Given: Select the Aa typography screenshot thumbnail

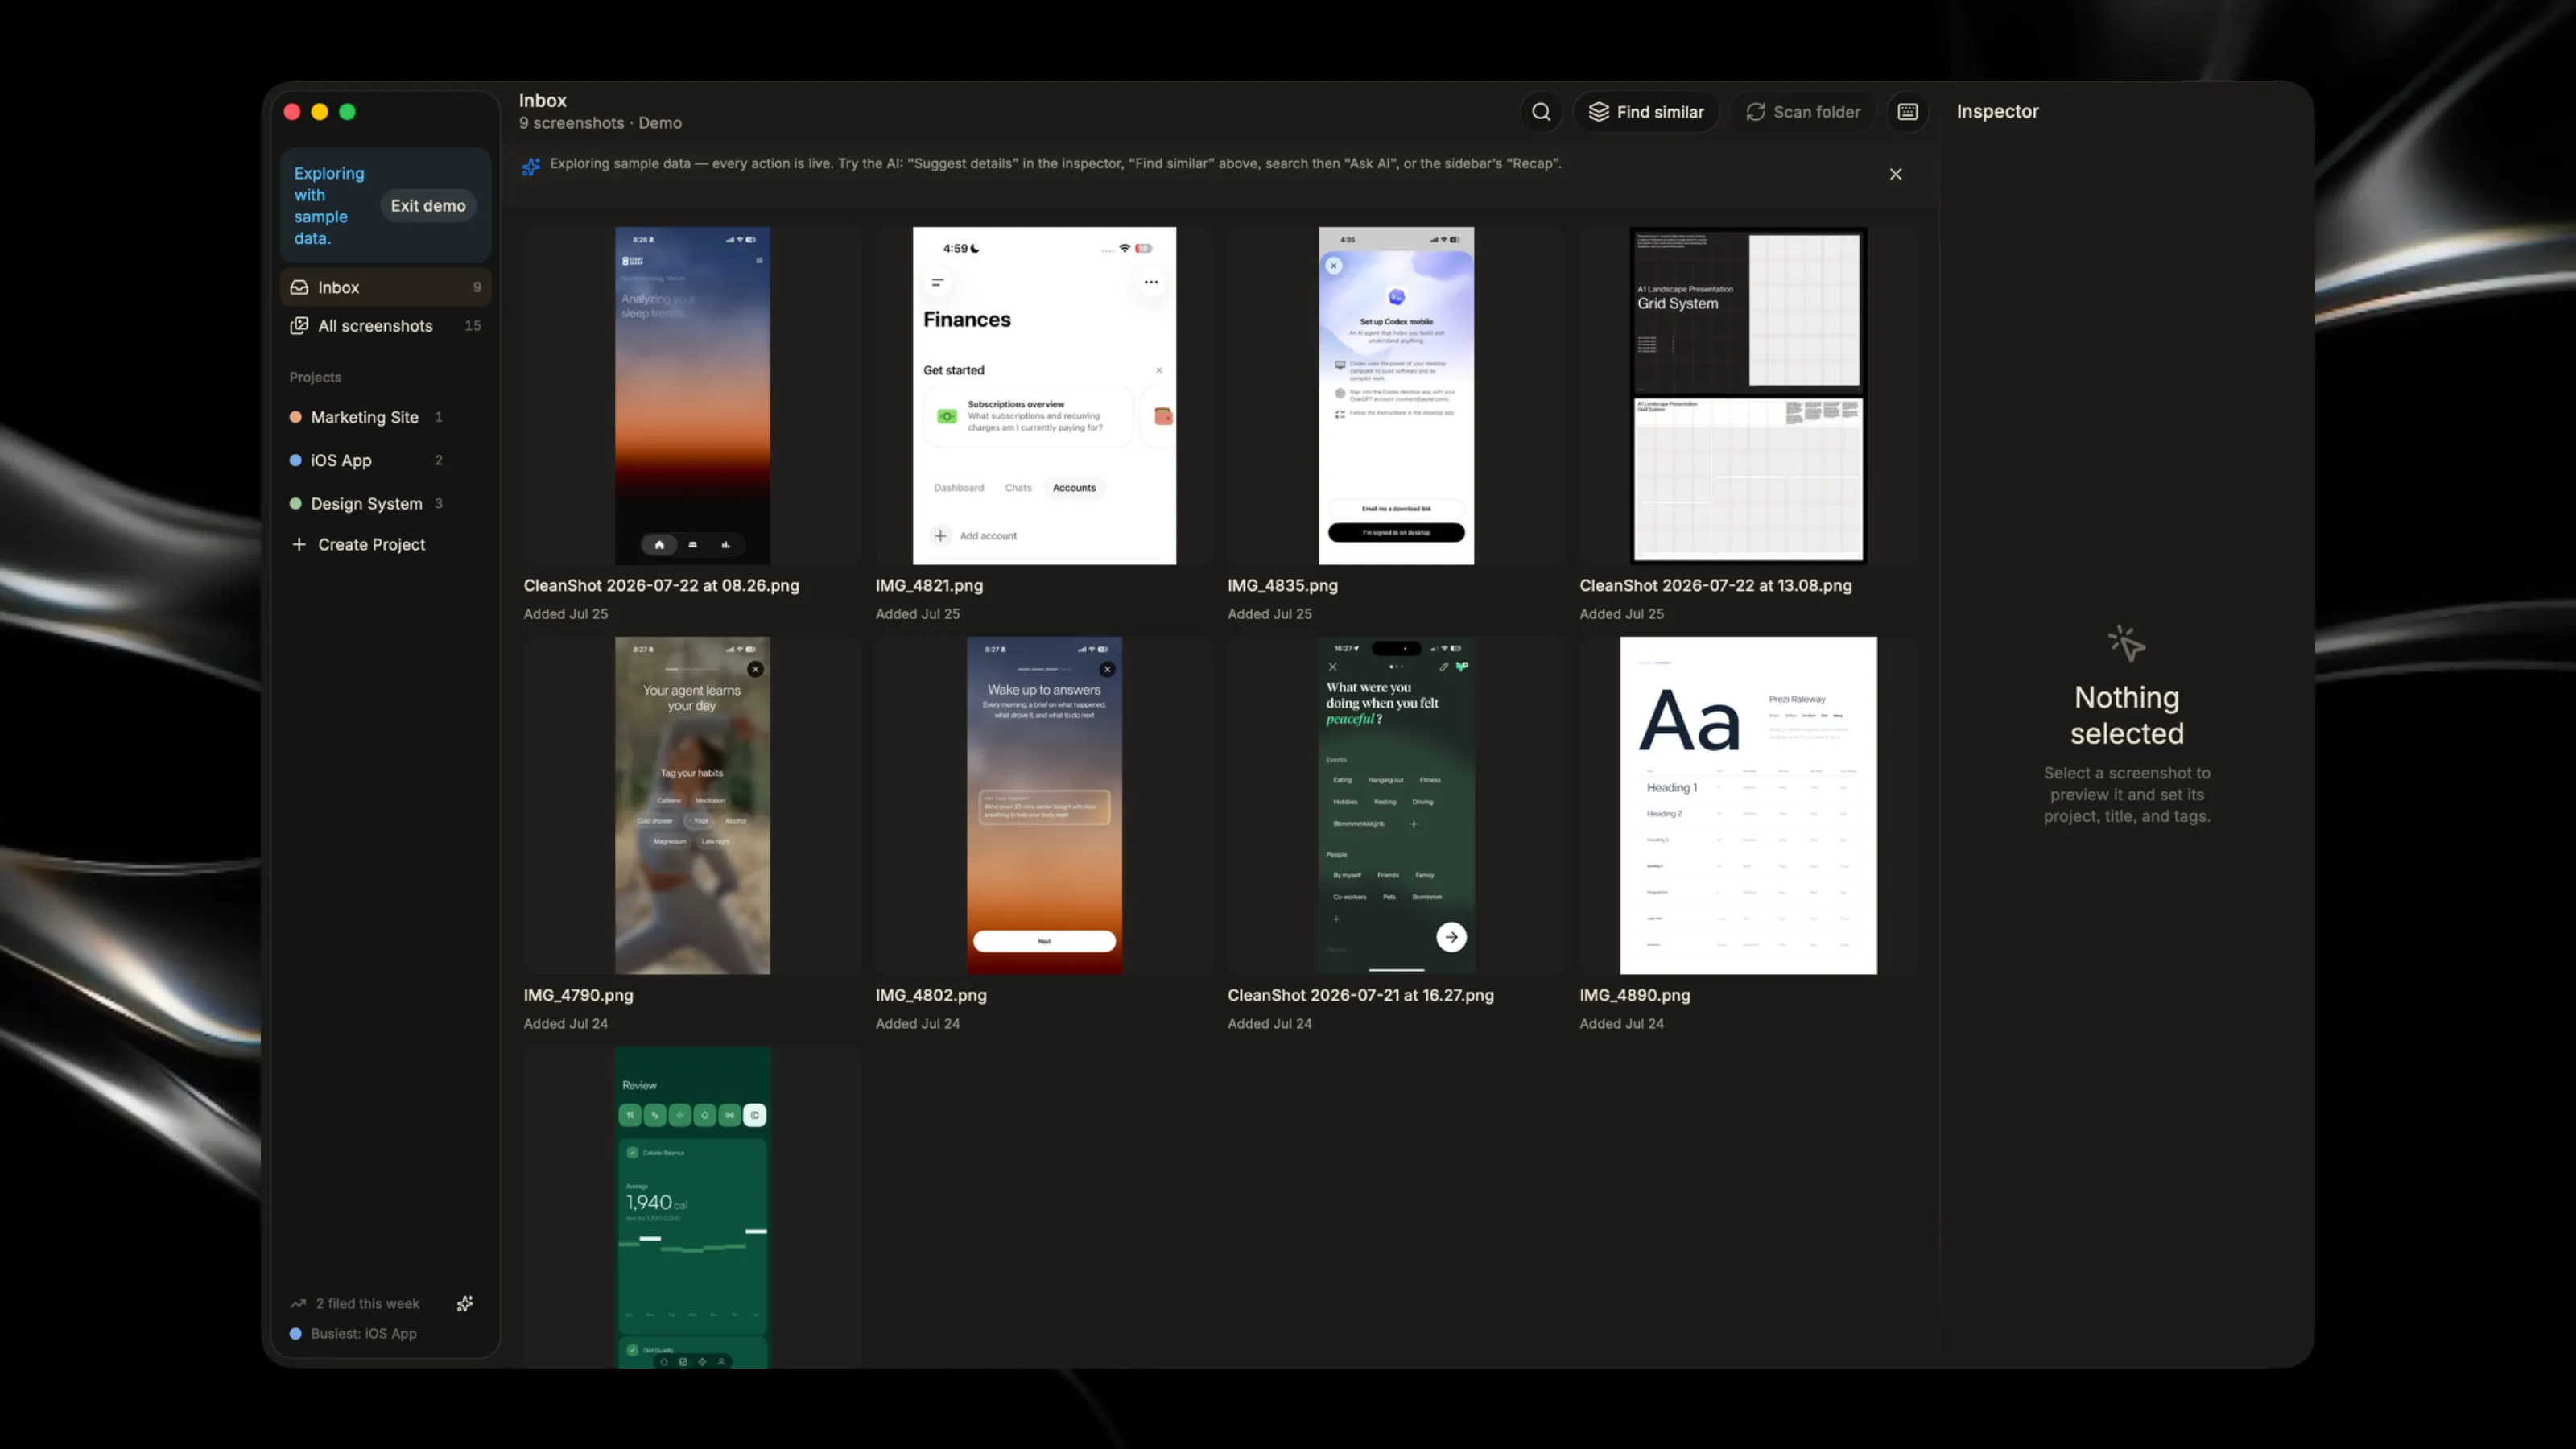Looking at the screenshot, I should (1748, 806).
